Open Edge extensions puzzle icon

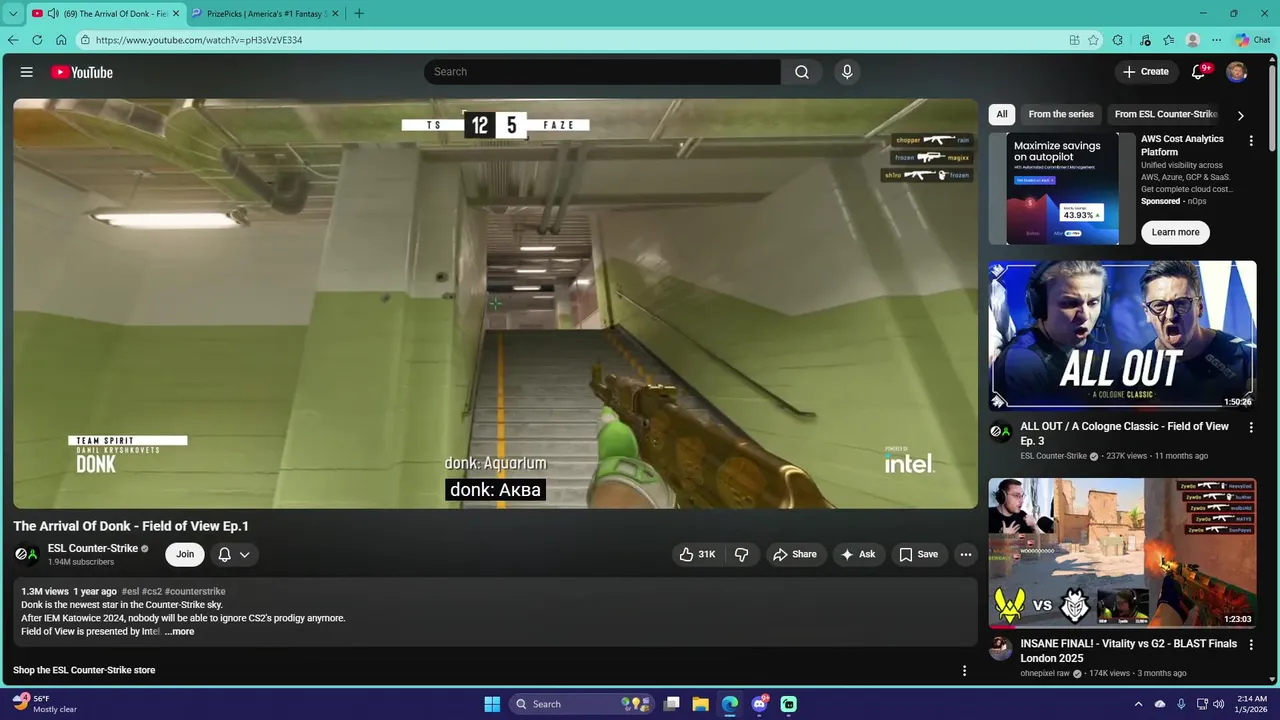coord(1118,40)
